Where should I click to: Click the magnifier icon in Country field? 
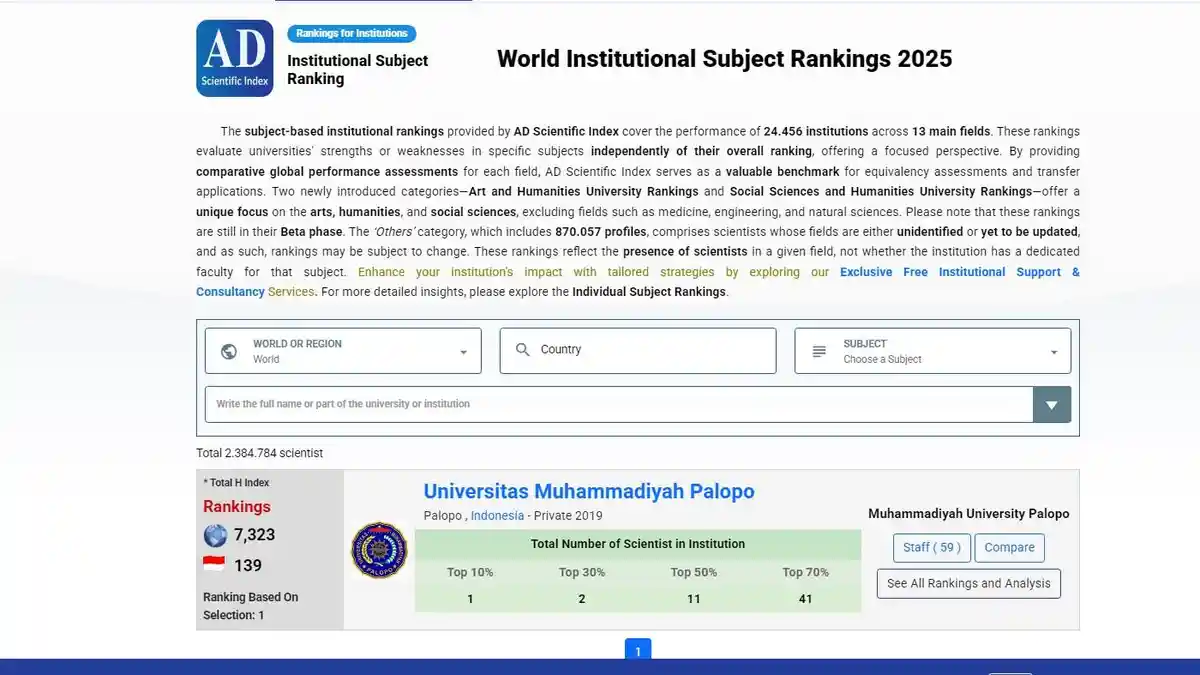pos(523,350)
